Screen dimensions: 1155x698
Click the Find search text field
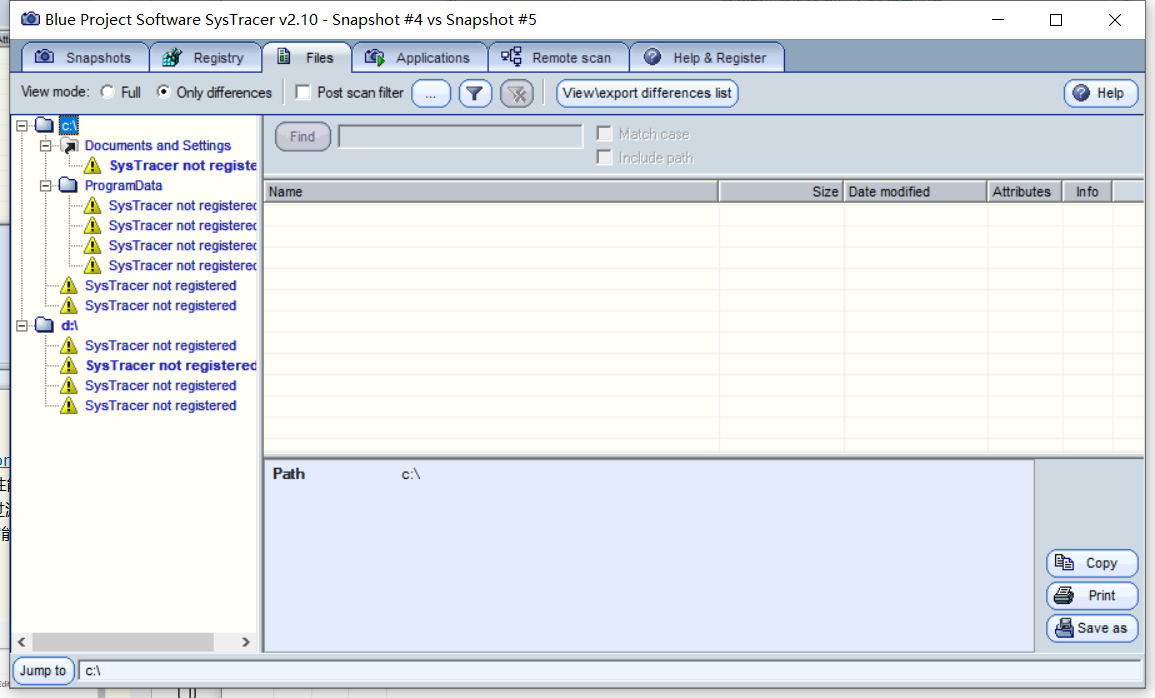coord(460,136)
